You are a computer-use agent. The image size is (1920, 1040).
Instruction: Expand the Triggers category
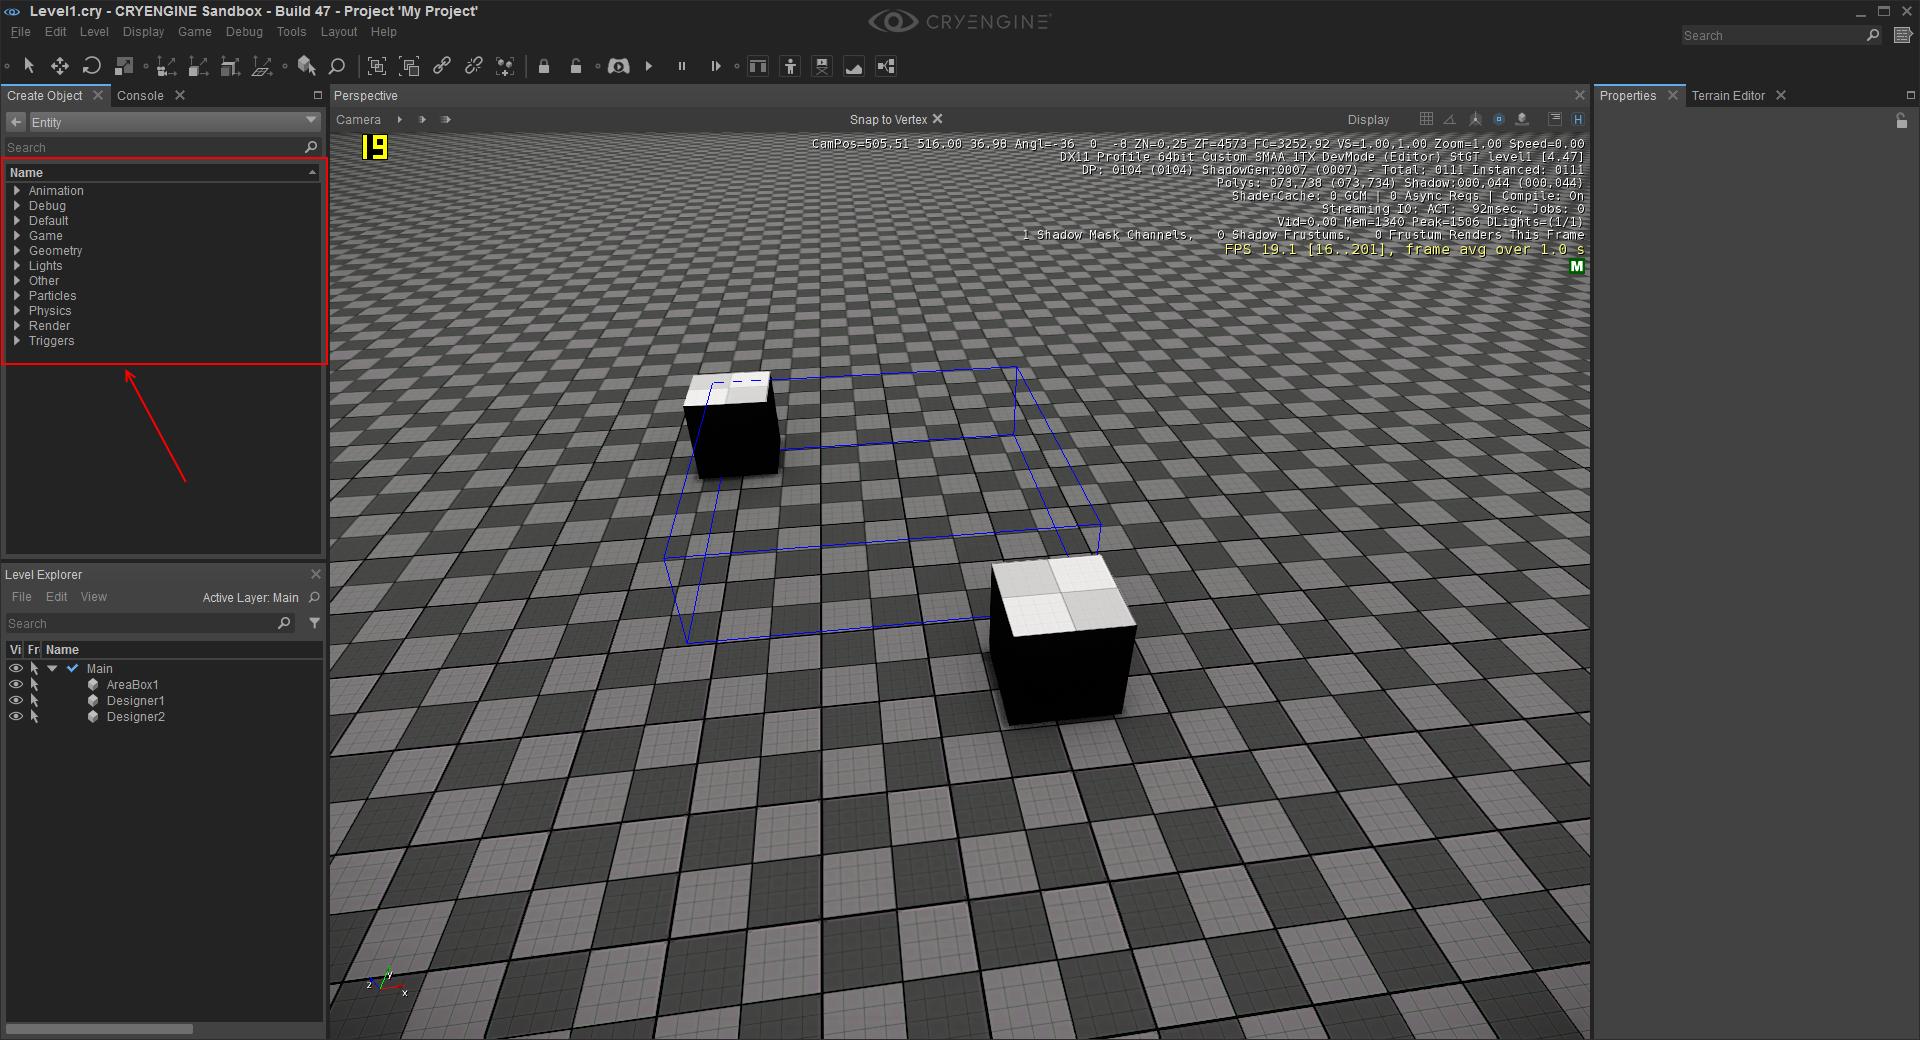coord(17,340)
